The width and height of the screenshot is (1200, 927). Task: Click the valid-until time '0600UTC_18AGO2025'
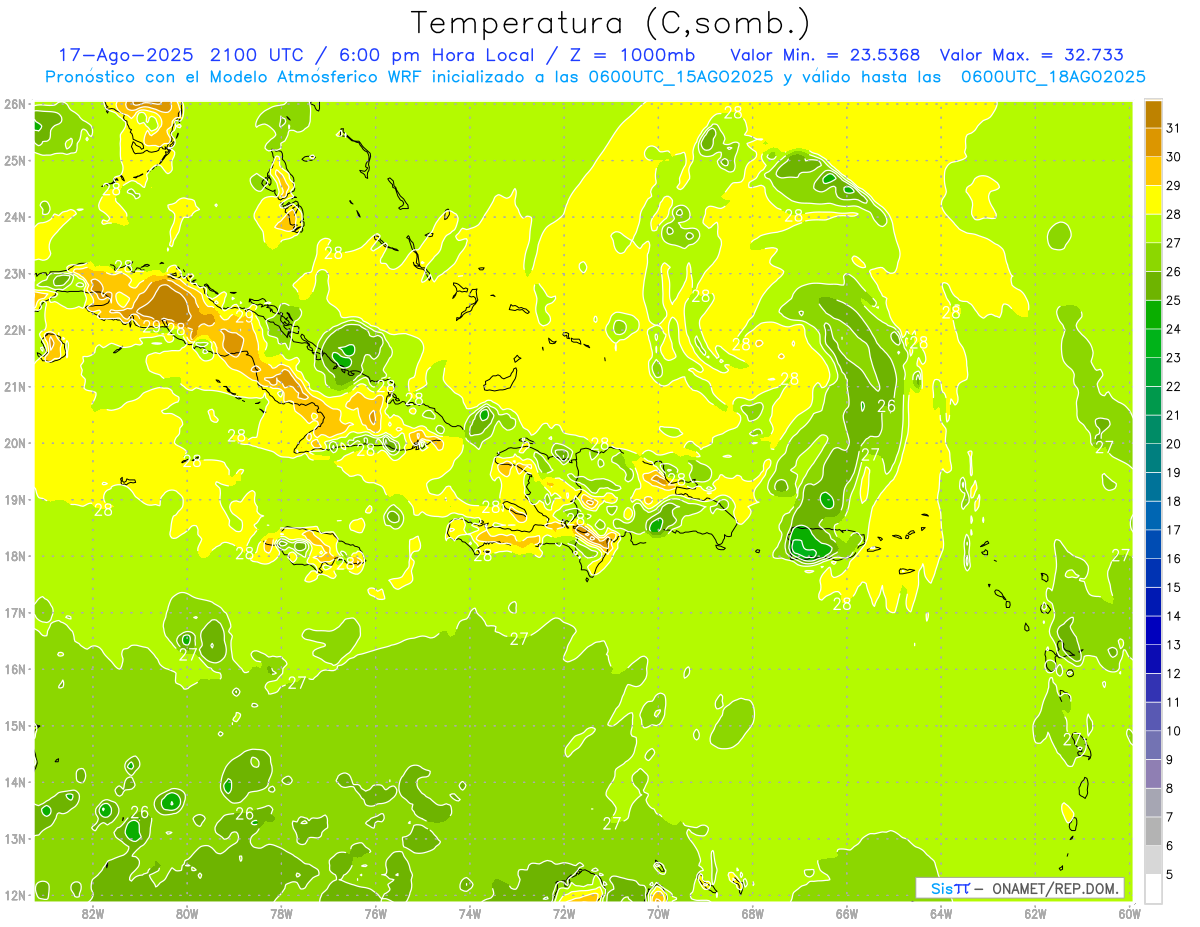[1053, 77]
